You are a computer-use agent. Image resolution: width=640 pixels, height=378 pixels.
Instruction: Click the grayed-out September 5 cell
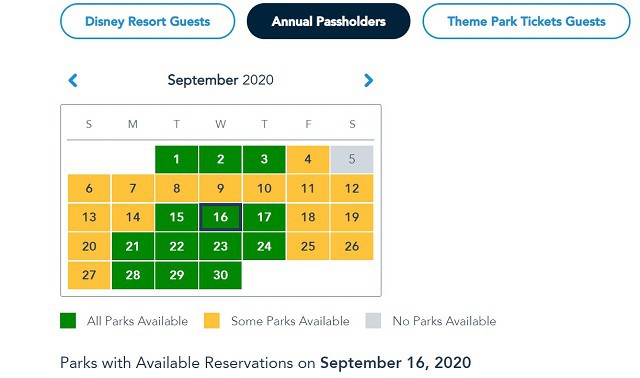click(352, 159)
